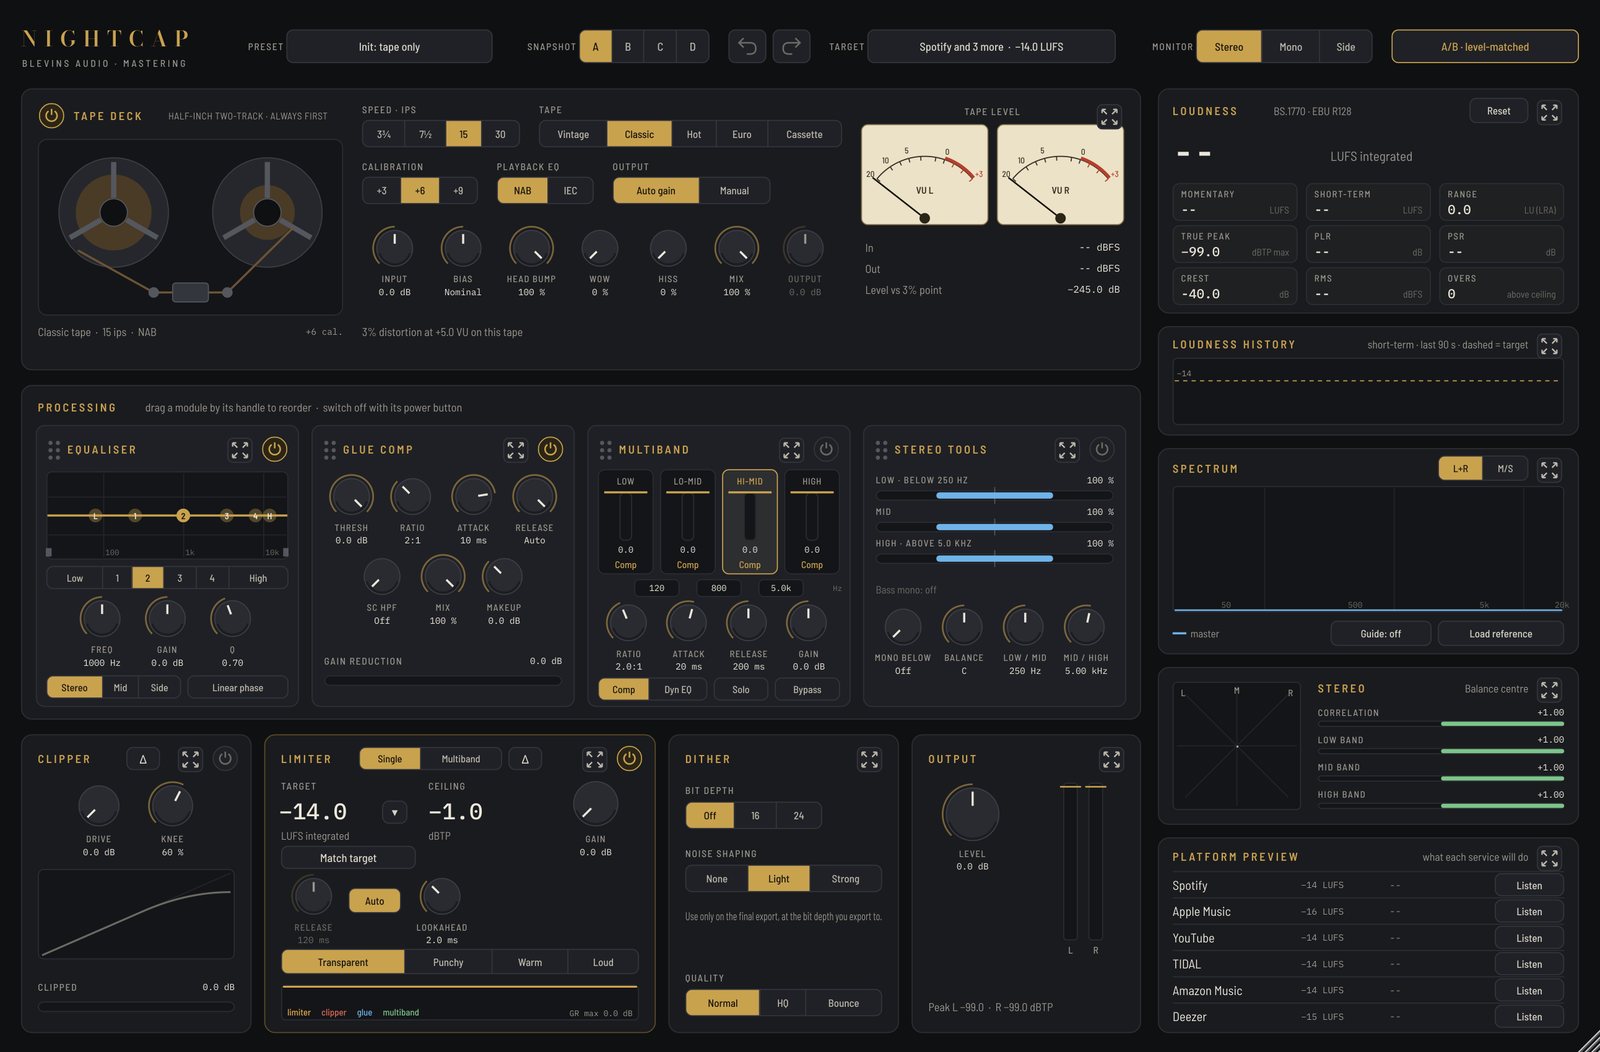Select snapshot B
This screenshot has width=1600, height=1052.
click(628, 46)
